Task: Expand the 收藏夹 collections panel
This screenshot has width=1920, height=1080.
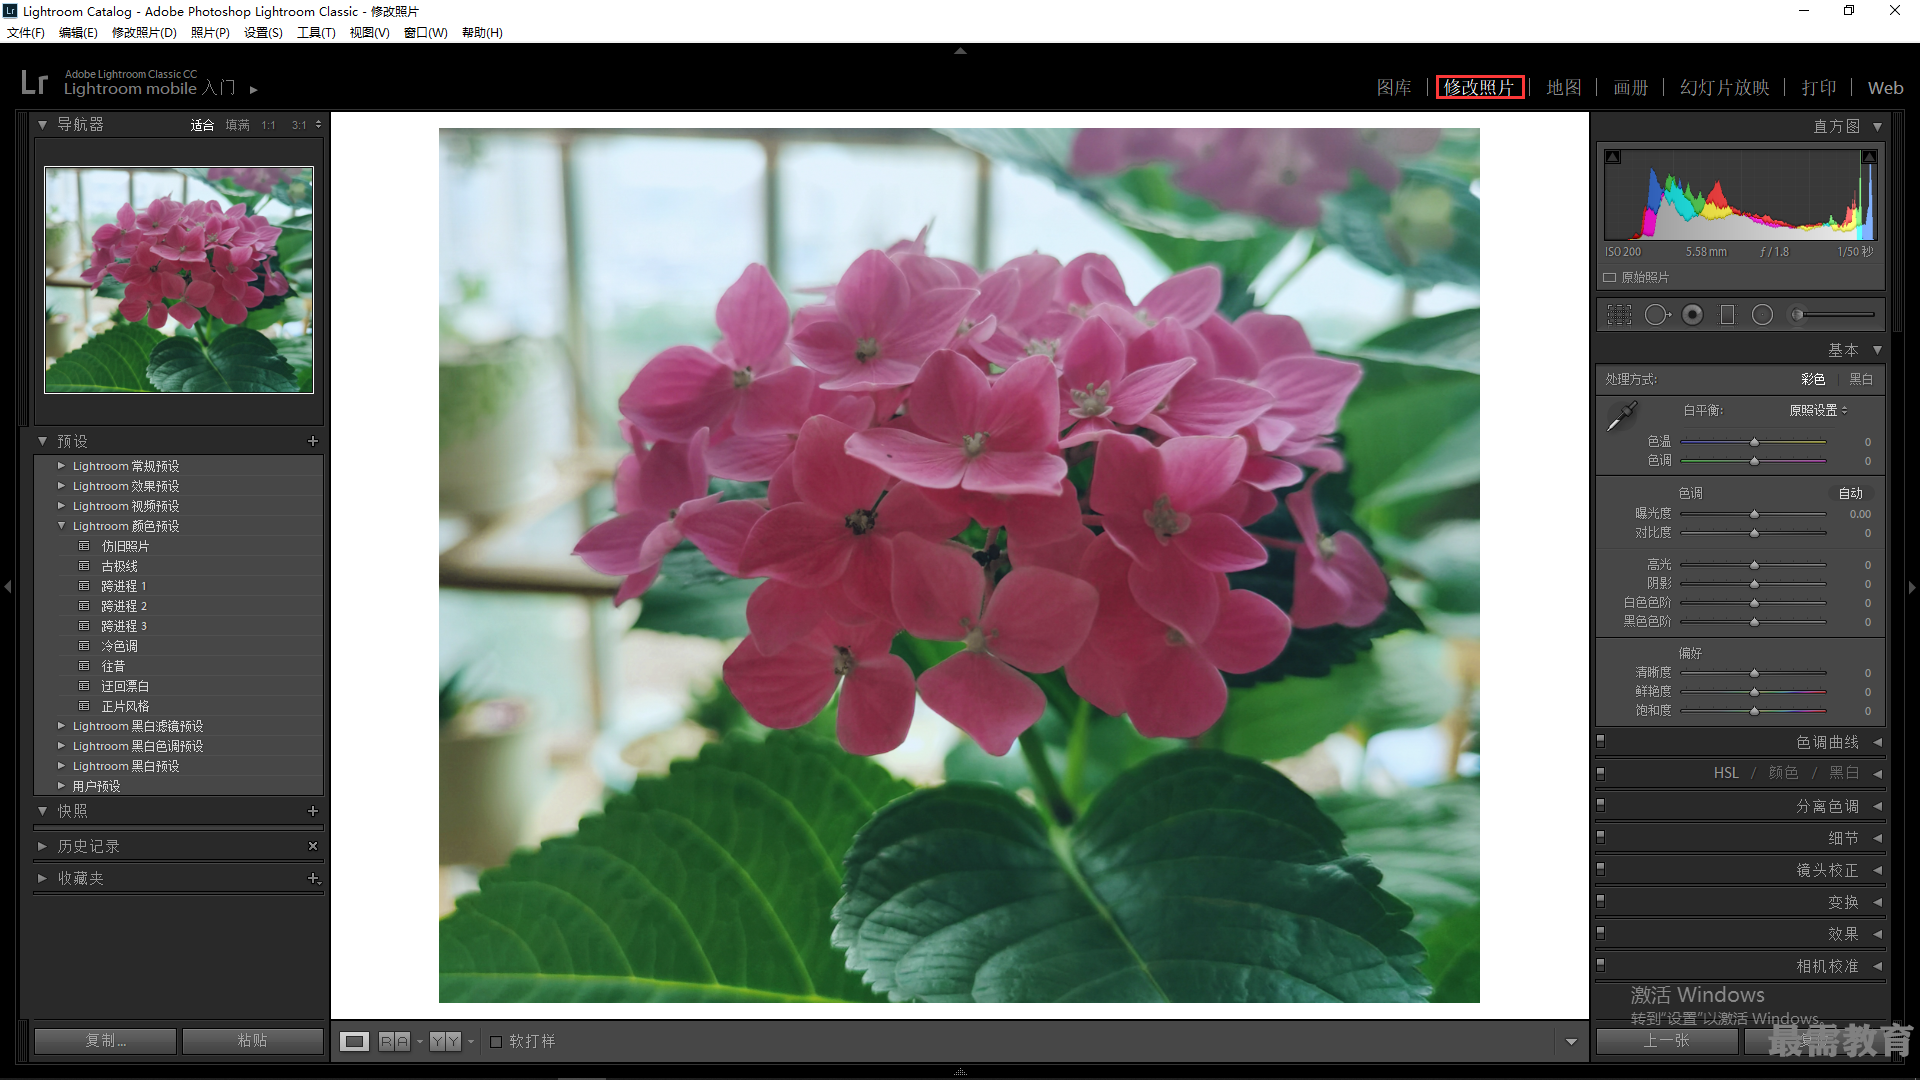Action: pos(42,878)
